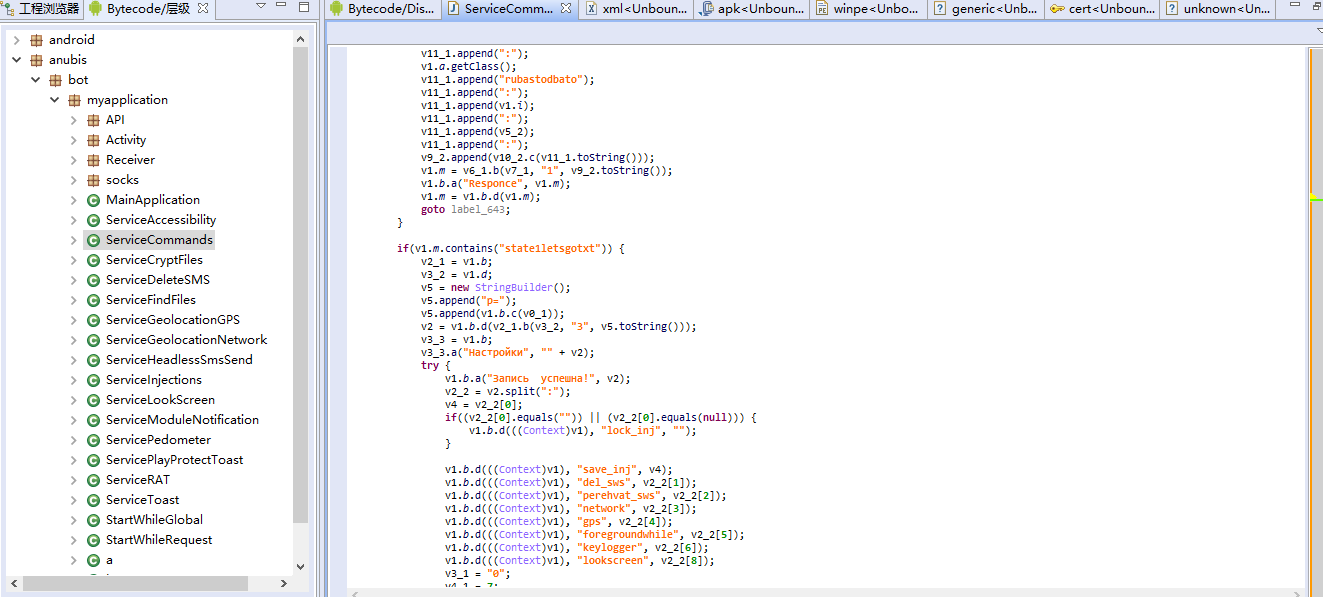1323x597 pixels.
Task: Click the ServiceGeolocationGPS class icon
Action: pyautogui.click(x=94, y=320)
